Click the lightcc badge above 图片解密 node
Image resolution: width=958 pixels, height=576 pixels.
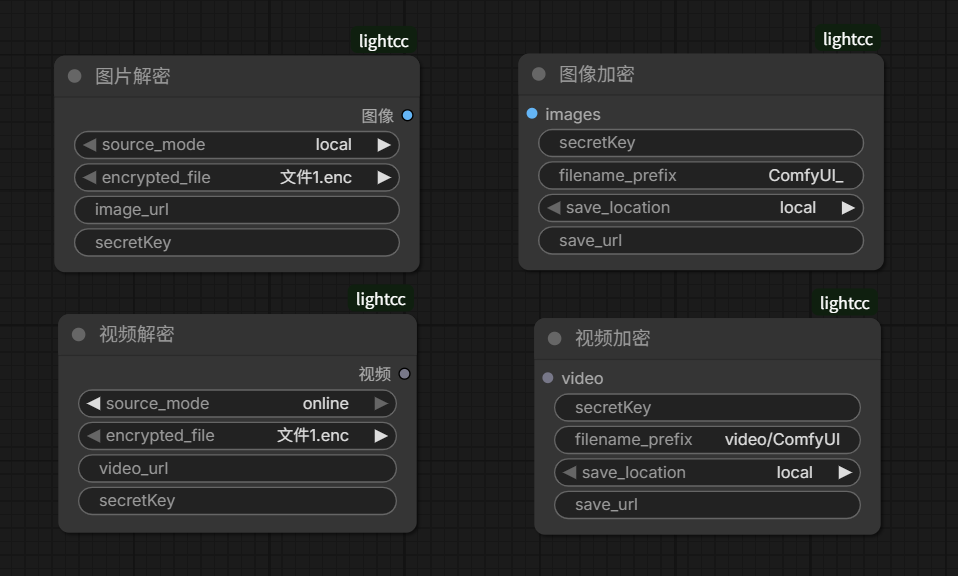(x=384, y=41)
